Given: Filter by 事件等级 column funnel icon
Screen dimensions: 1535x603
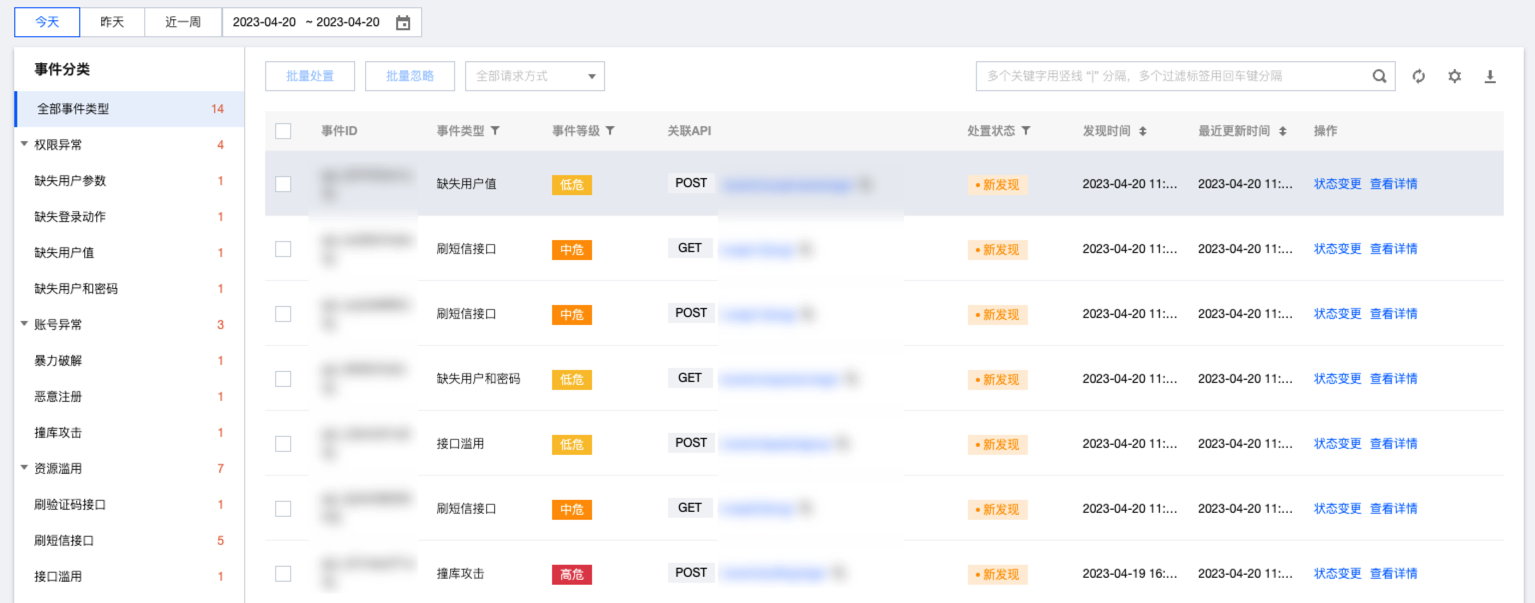Looking at the screenshot, I should (610, 131).
